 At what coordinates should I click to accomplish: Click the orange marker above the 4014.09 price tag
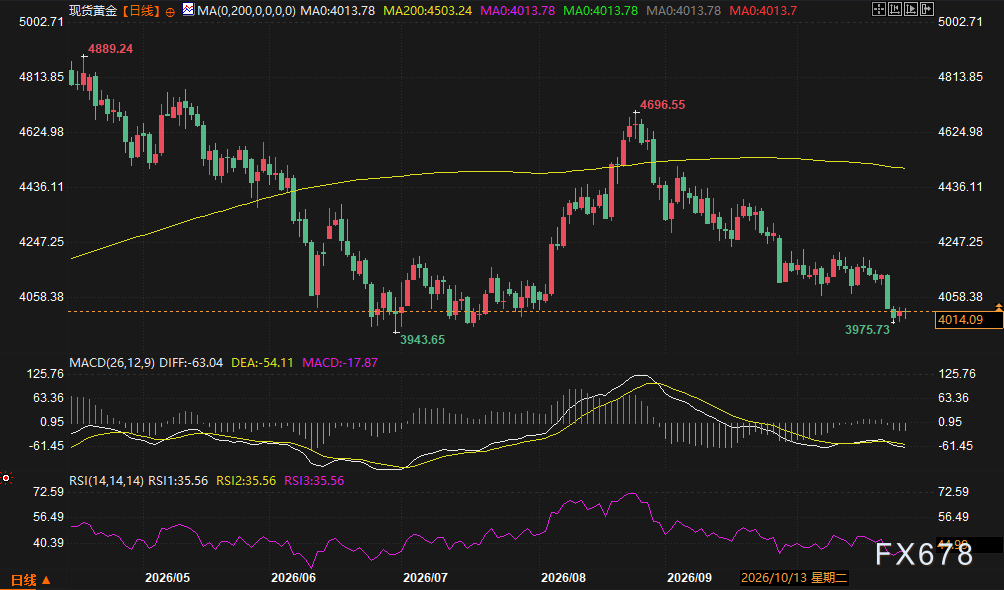(x=998, y=307)
